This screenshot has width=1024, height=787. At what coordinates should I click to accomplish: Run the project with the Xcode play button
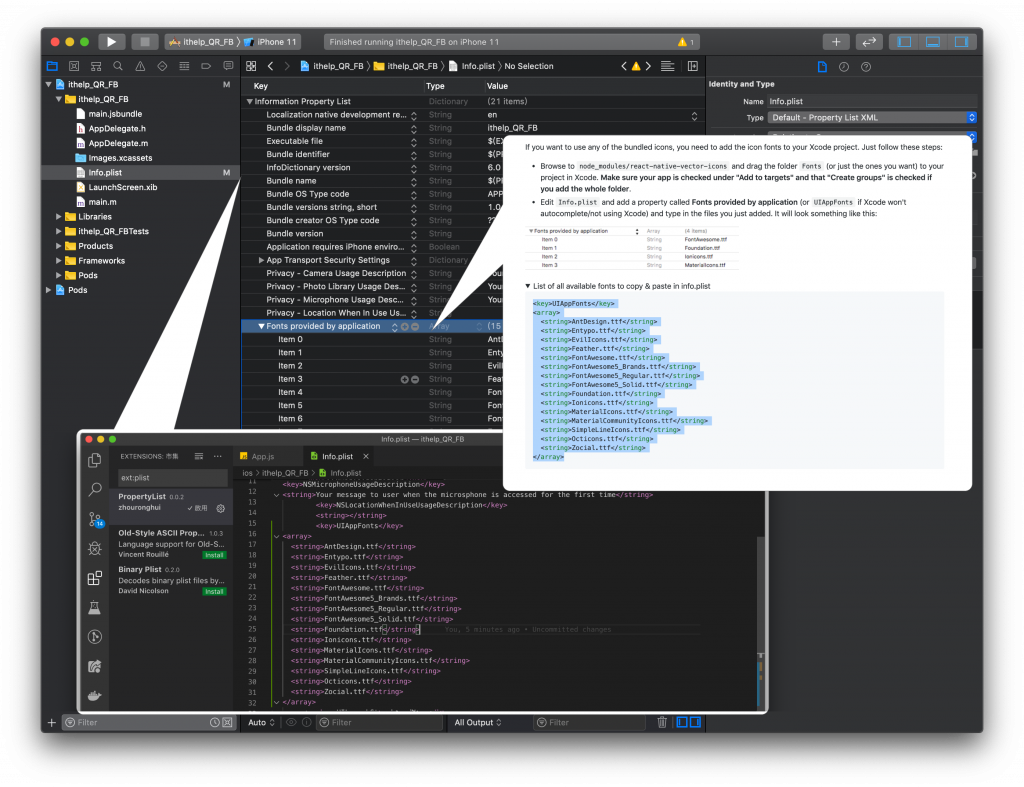pyautogui.click(x=112, y=42)
